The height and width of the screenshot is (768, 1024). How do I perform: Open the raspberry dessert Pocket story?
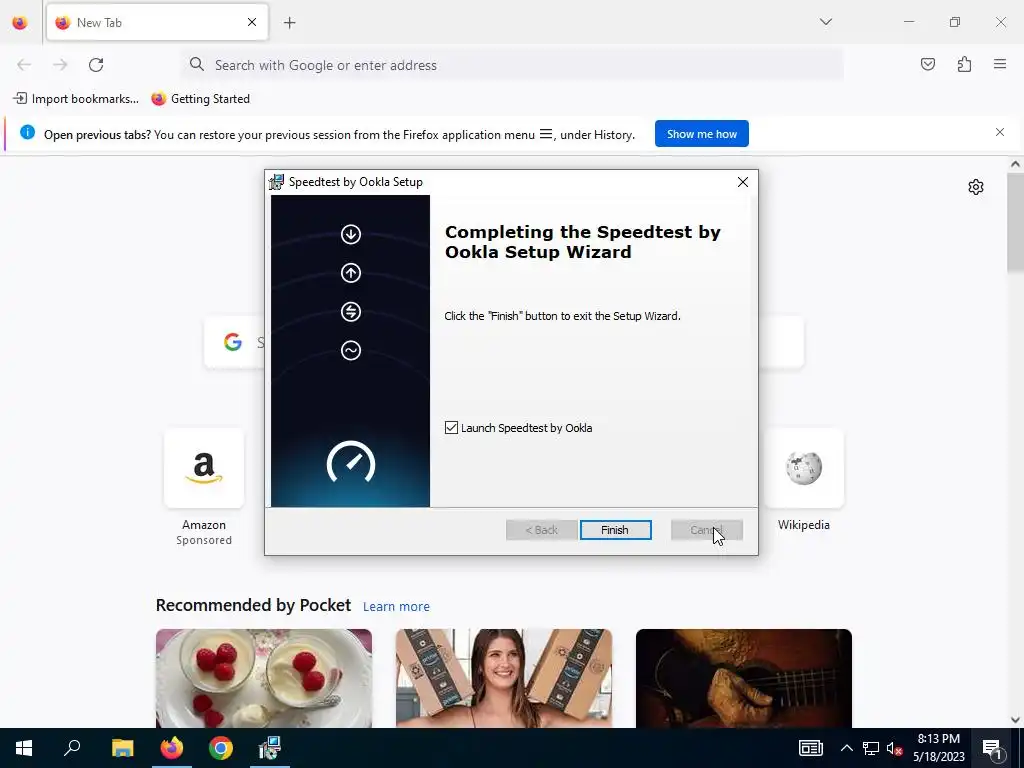pyautogui.click(x=264, y=679)
